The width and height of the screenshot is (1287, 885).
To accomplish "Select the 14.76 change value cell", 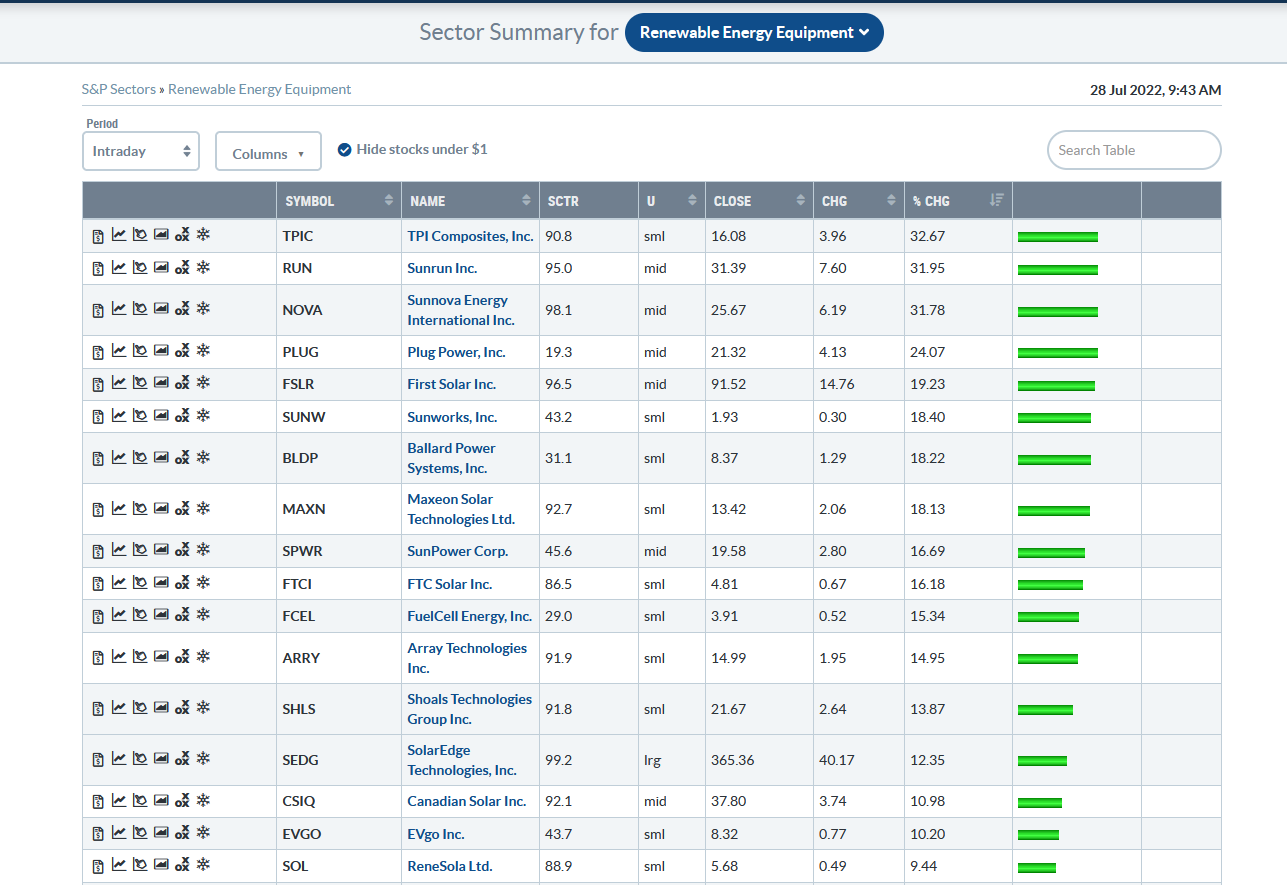I will coord(857,384).
